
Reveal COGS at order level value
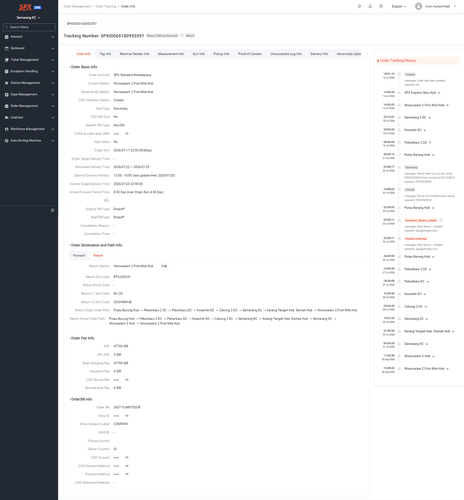(127, 134)
